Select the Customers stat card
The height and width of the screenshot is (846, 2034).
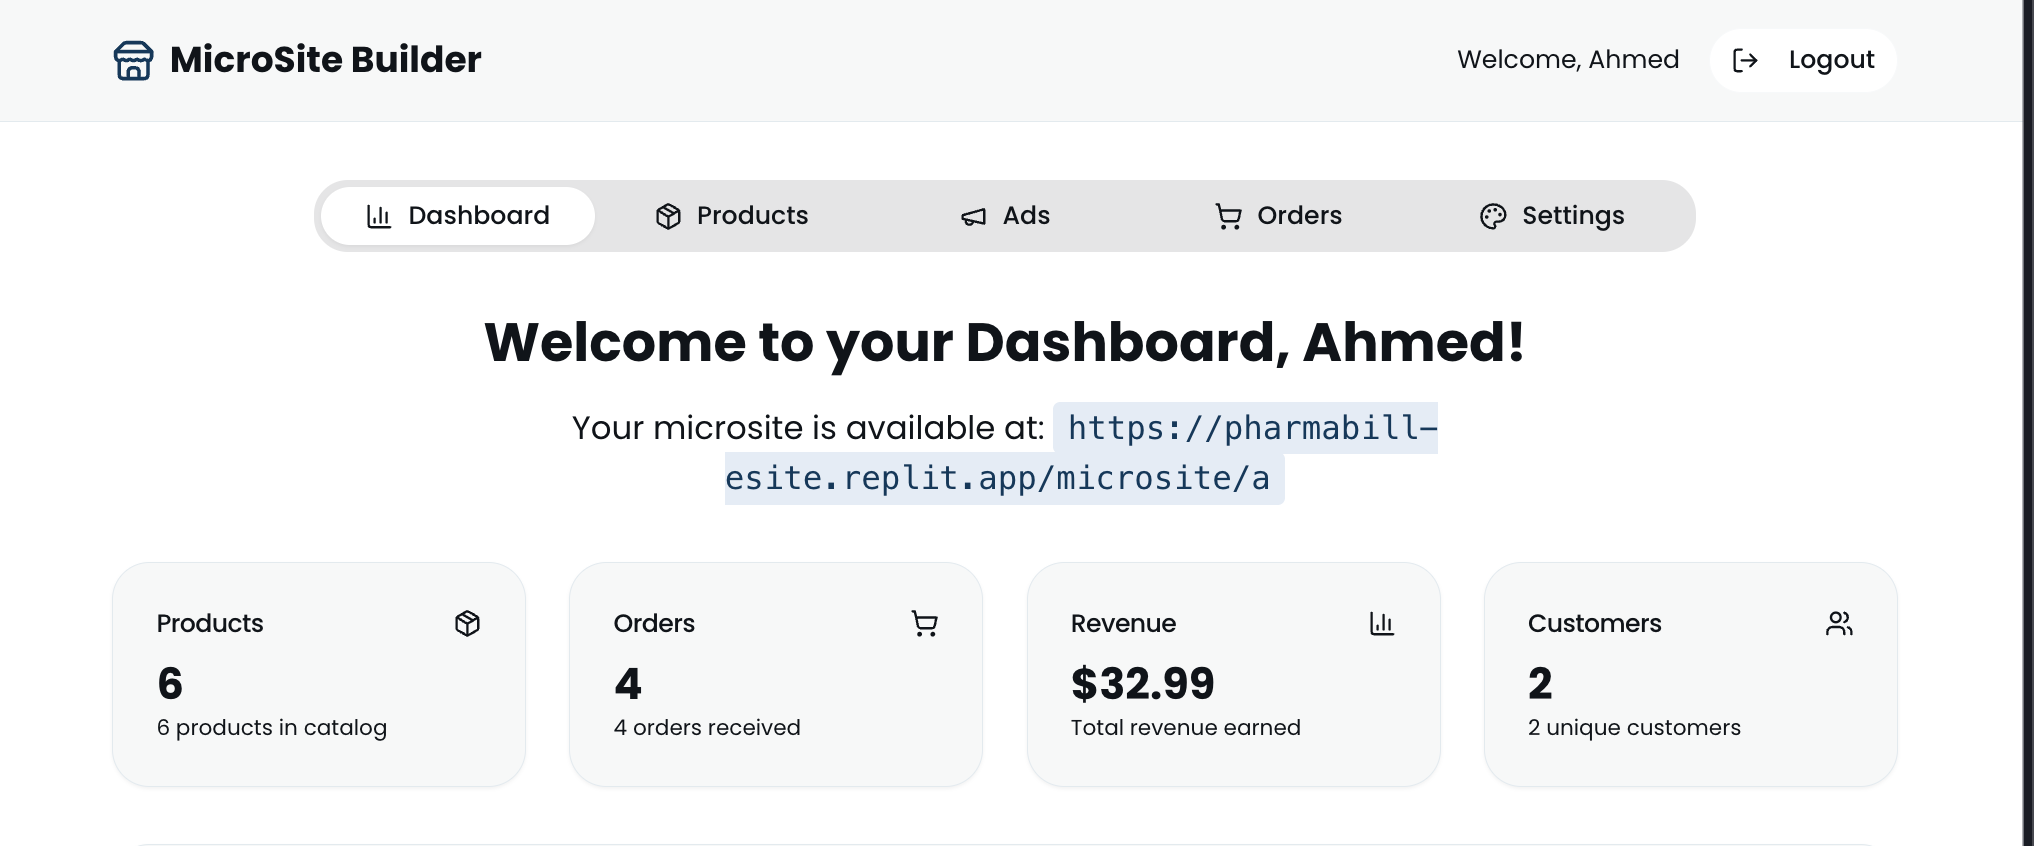pyautogui.click(x=1690, y=674)
